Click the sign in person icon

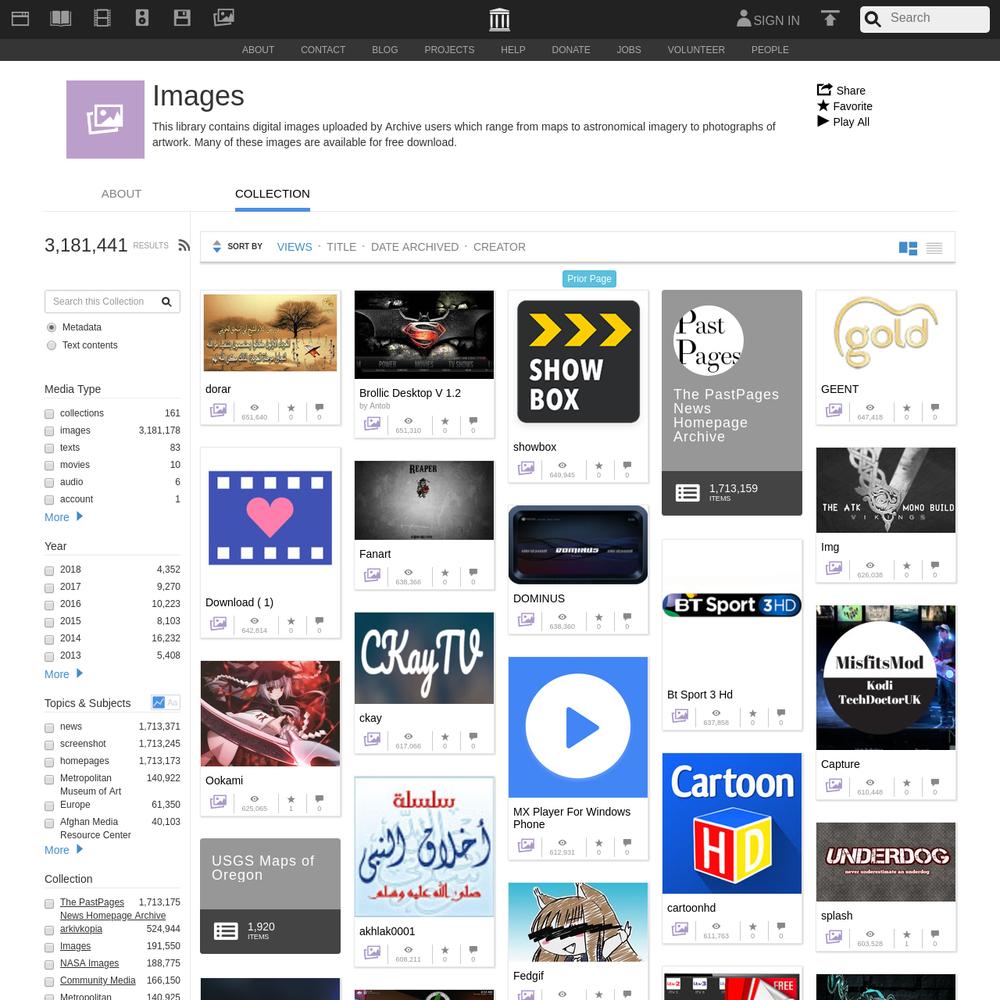pos(744,18)
